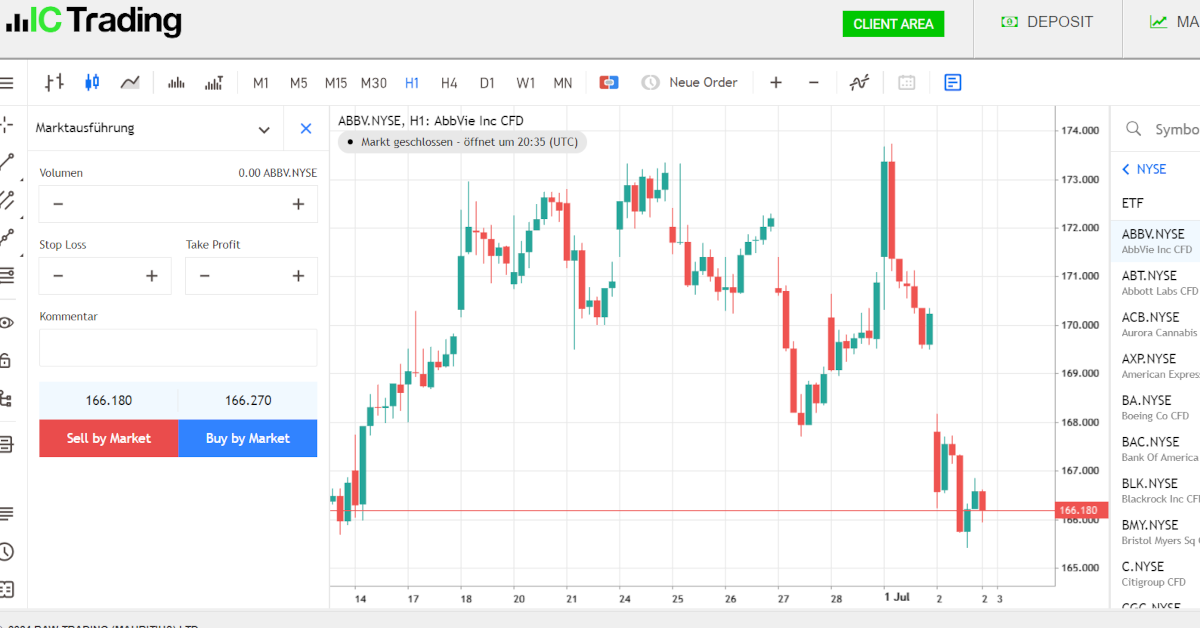The height and width of the screenshot is (628, 1200).
Task: Open the green CLIENT AREA button
Action: click(x=893, y=24)
